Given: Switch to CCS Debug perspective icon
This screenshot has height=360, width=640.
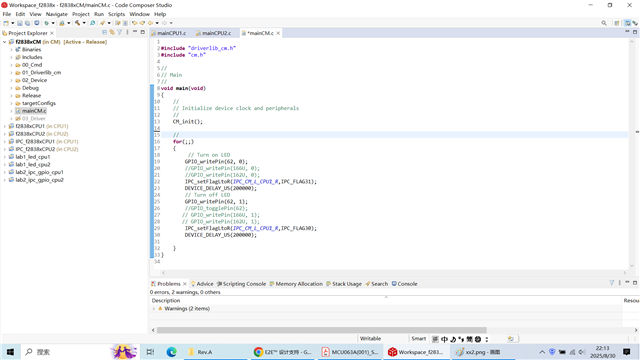Looking at the screenshot, I should pos(635,23).
